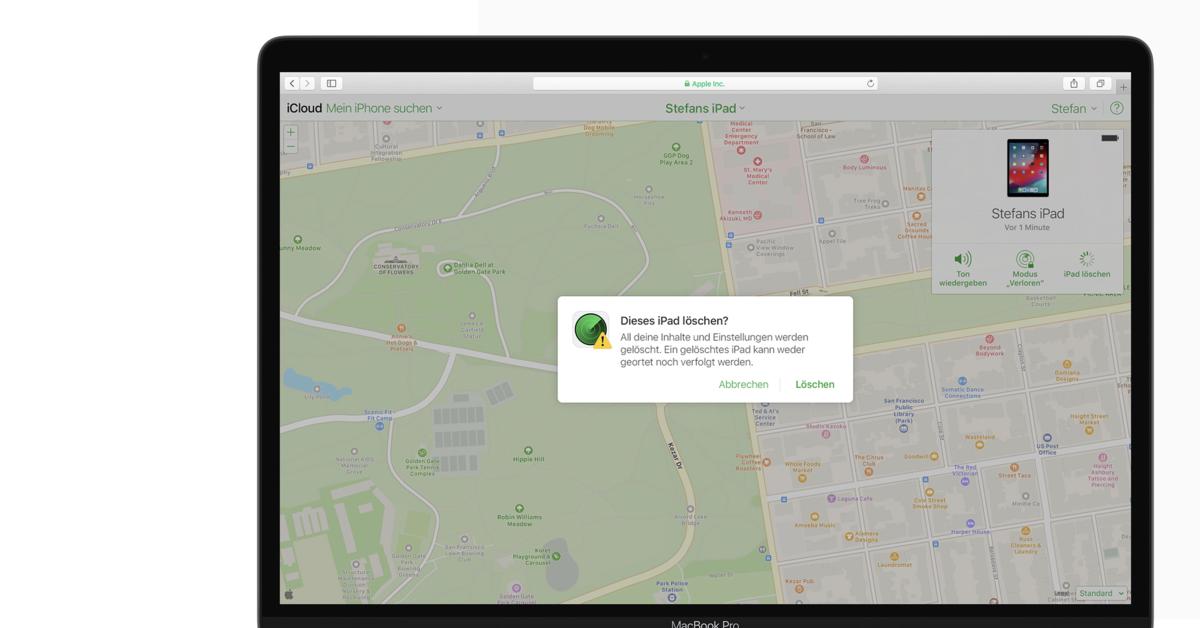The width and height of the screenshot is (1200, 628).
Task: Click the Dieses iPad löschen? dialog title
Action: pos(674,321)
